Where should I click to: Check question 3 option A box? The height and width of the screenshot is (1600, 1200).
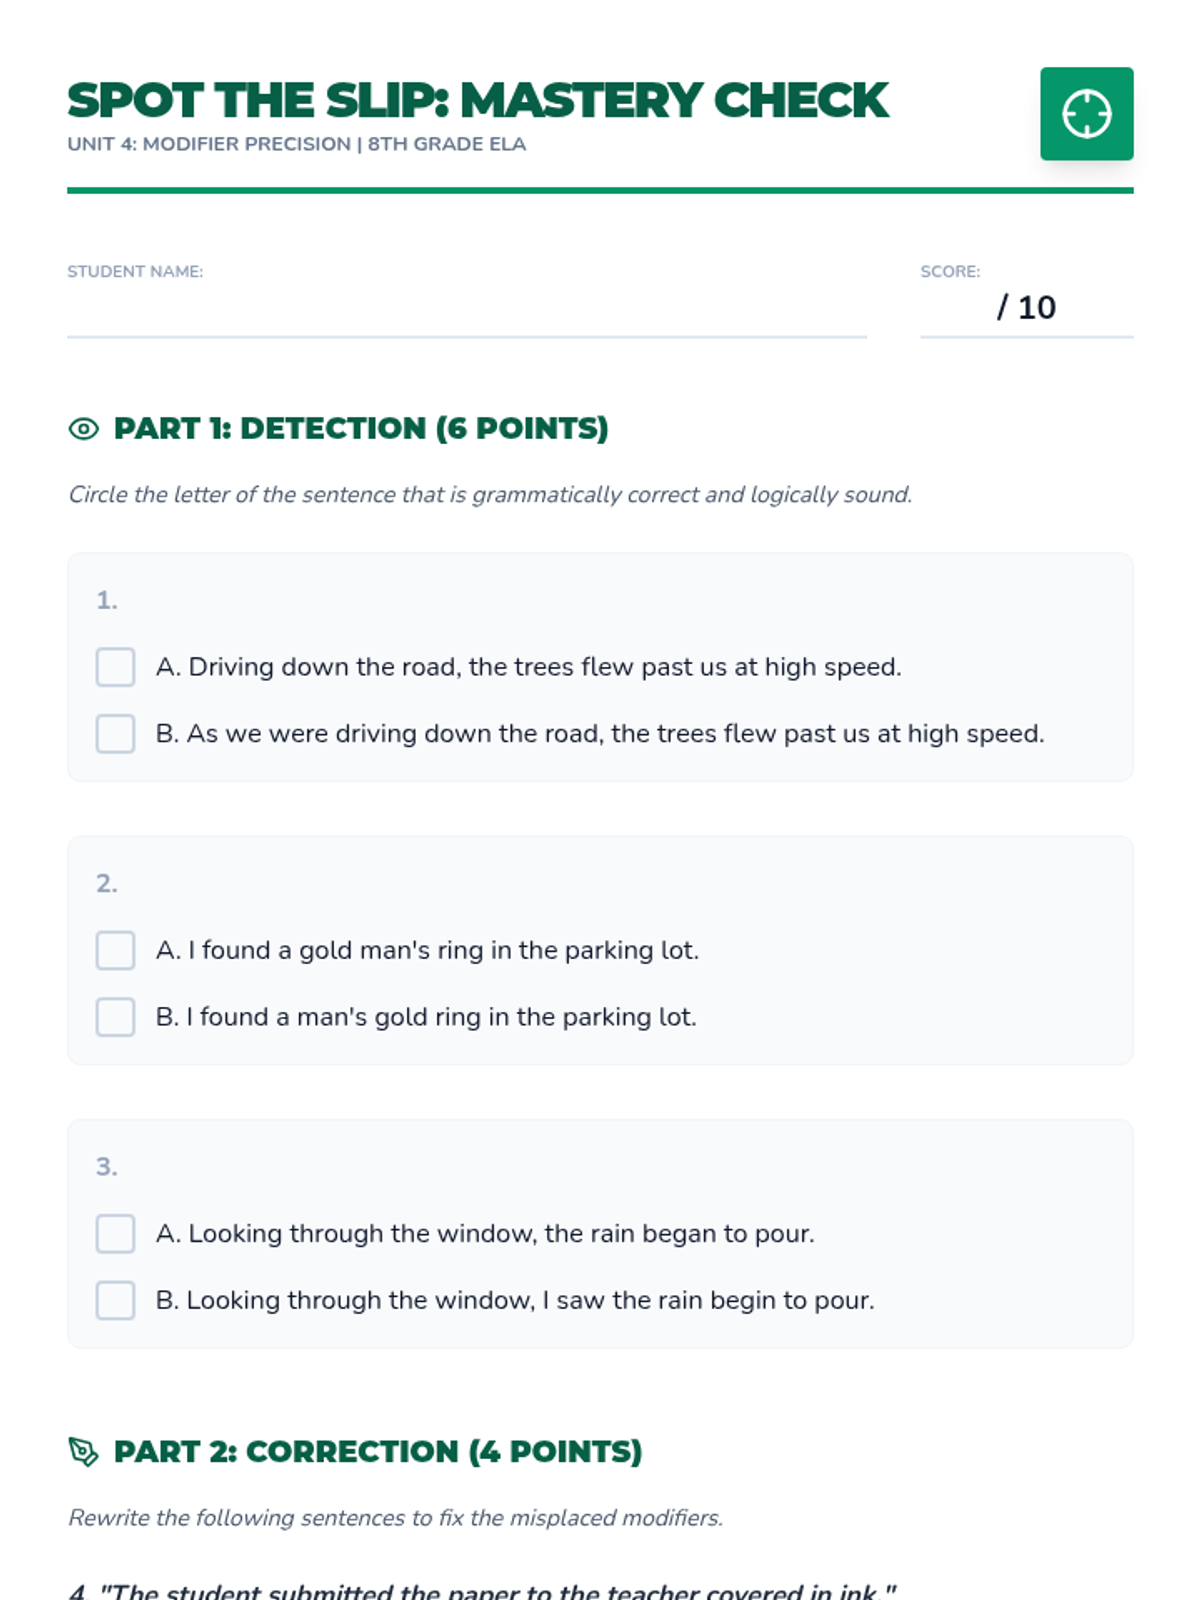click(116, 1234)
